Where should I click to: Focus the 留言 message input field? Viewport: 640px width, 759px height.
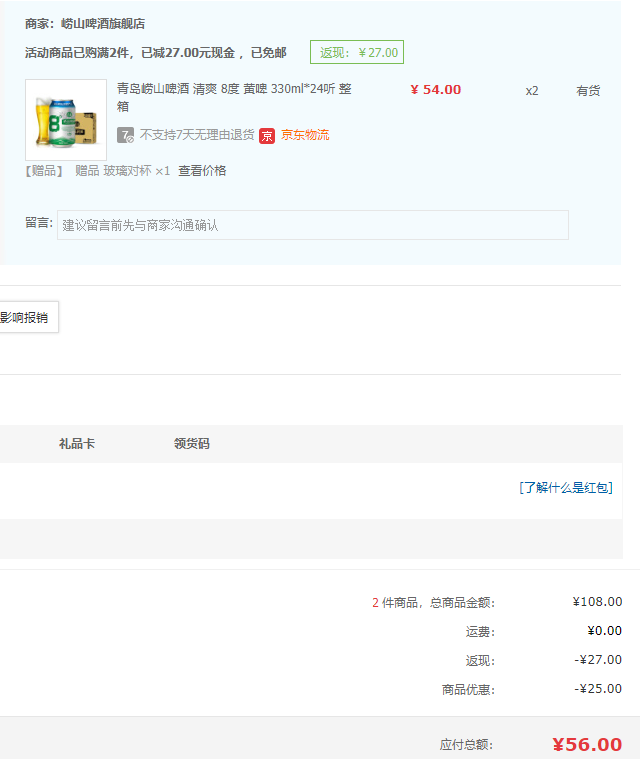coord(313,225)
